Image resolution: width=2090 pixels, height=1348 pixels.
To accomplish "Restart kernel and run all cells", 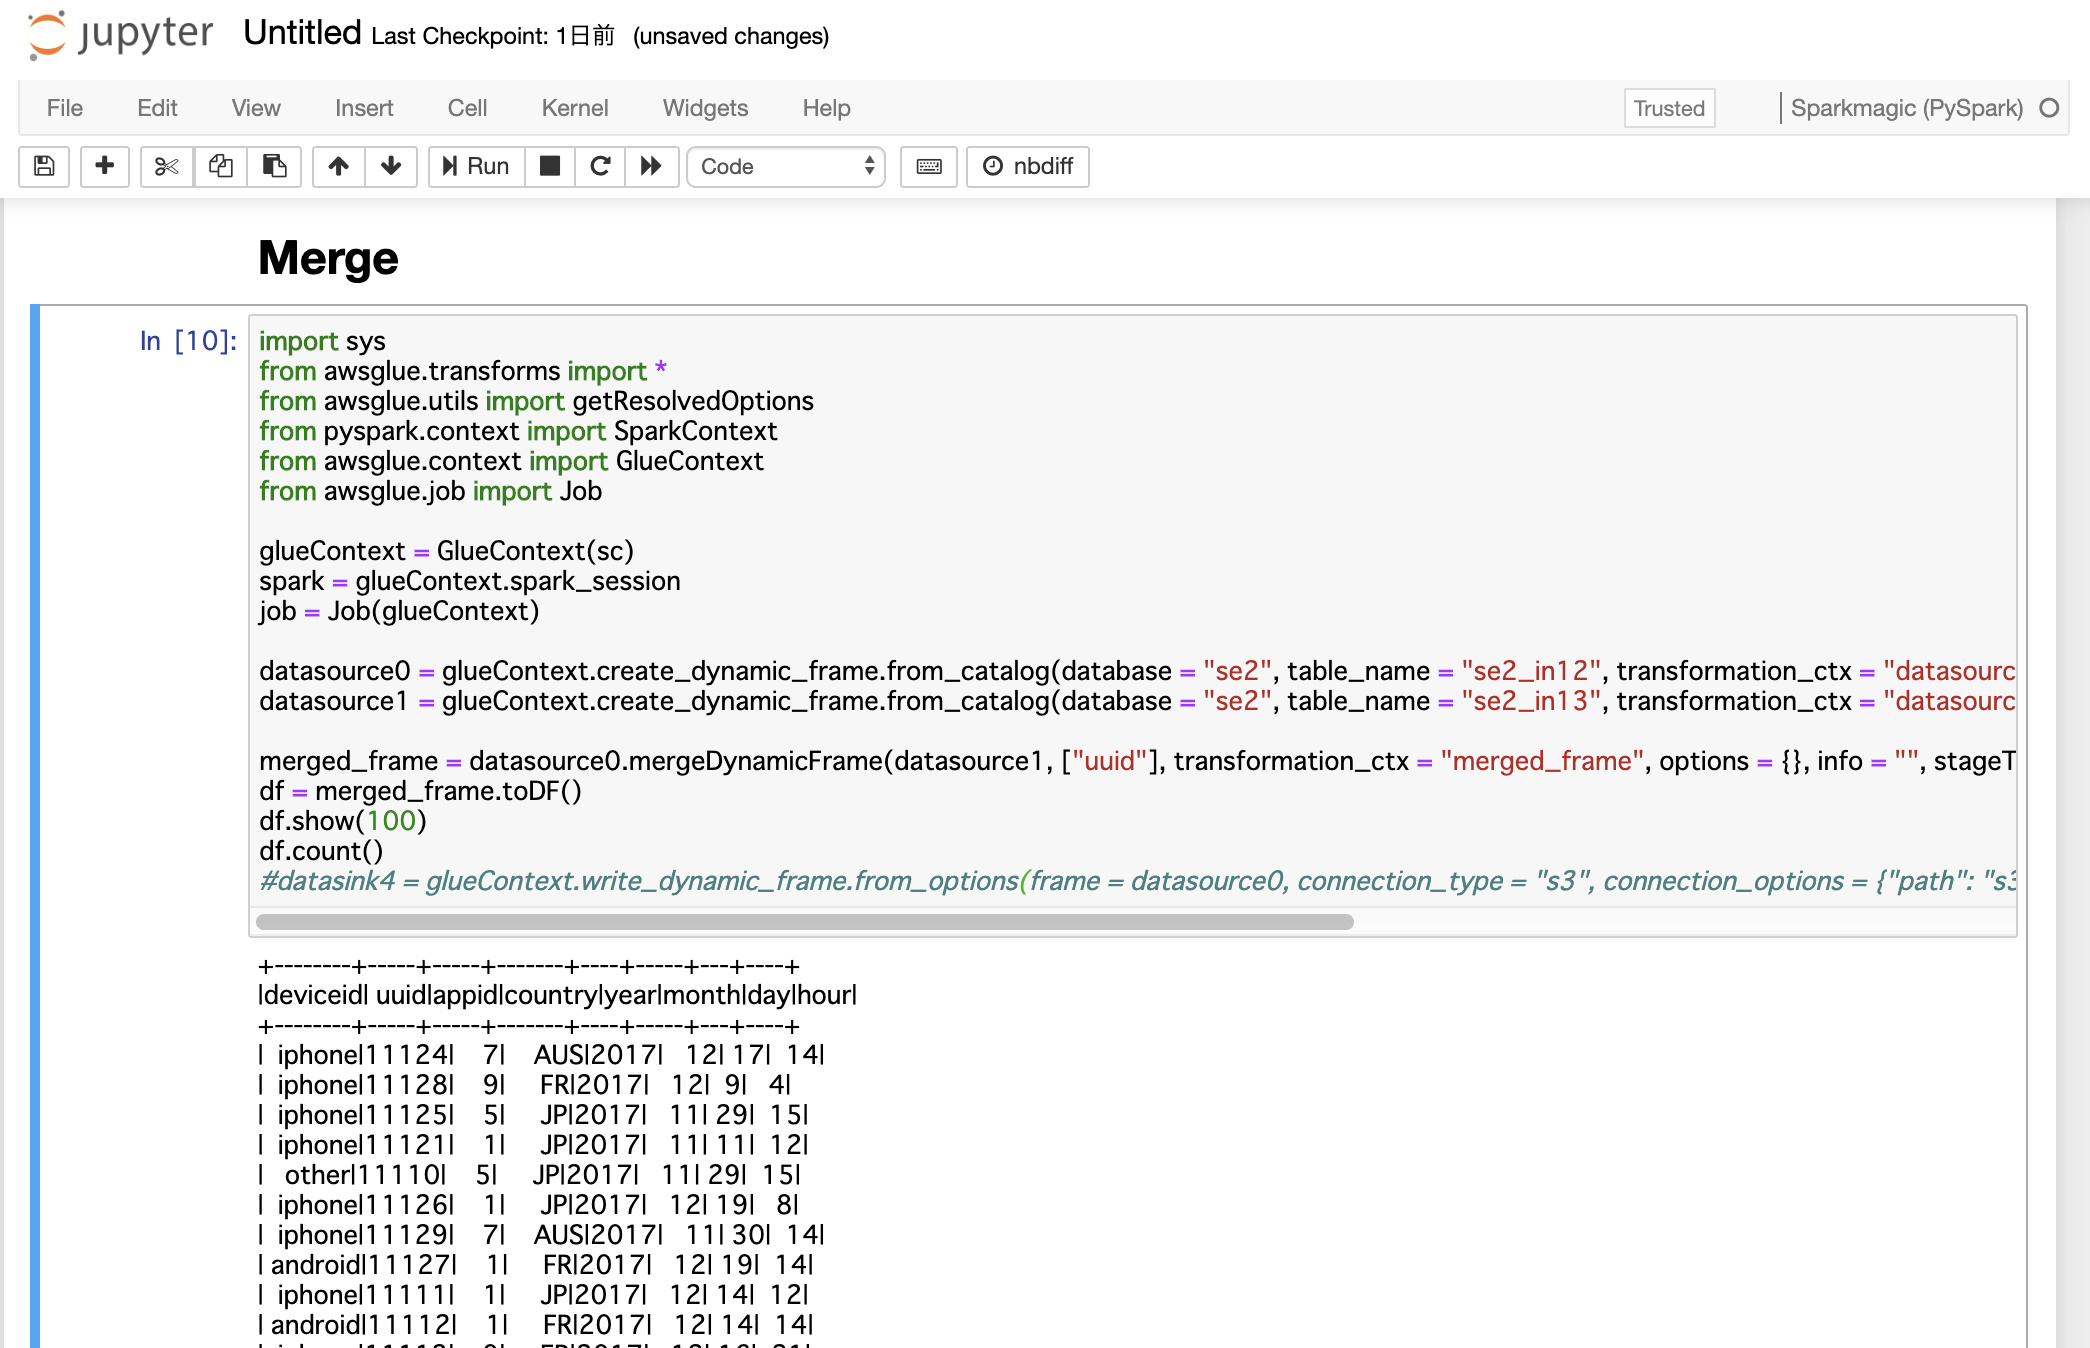I will click(651, 166).
